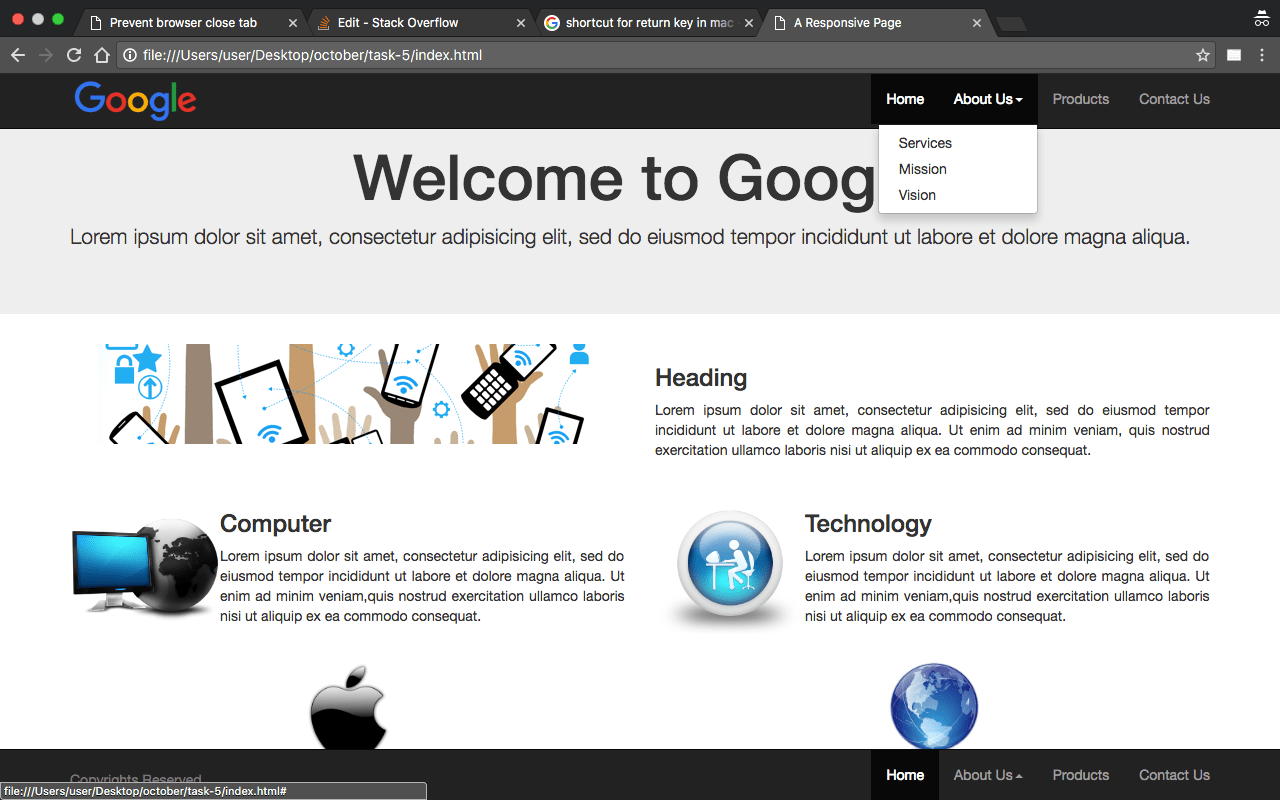
Task: Select Services from the About Us menu
Action: point(924,143)
